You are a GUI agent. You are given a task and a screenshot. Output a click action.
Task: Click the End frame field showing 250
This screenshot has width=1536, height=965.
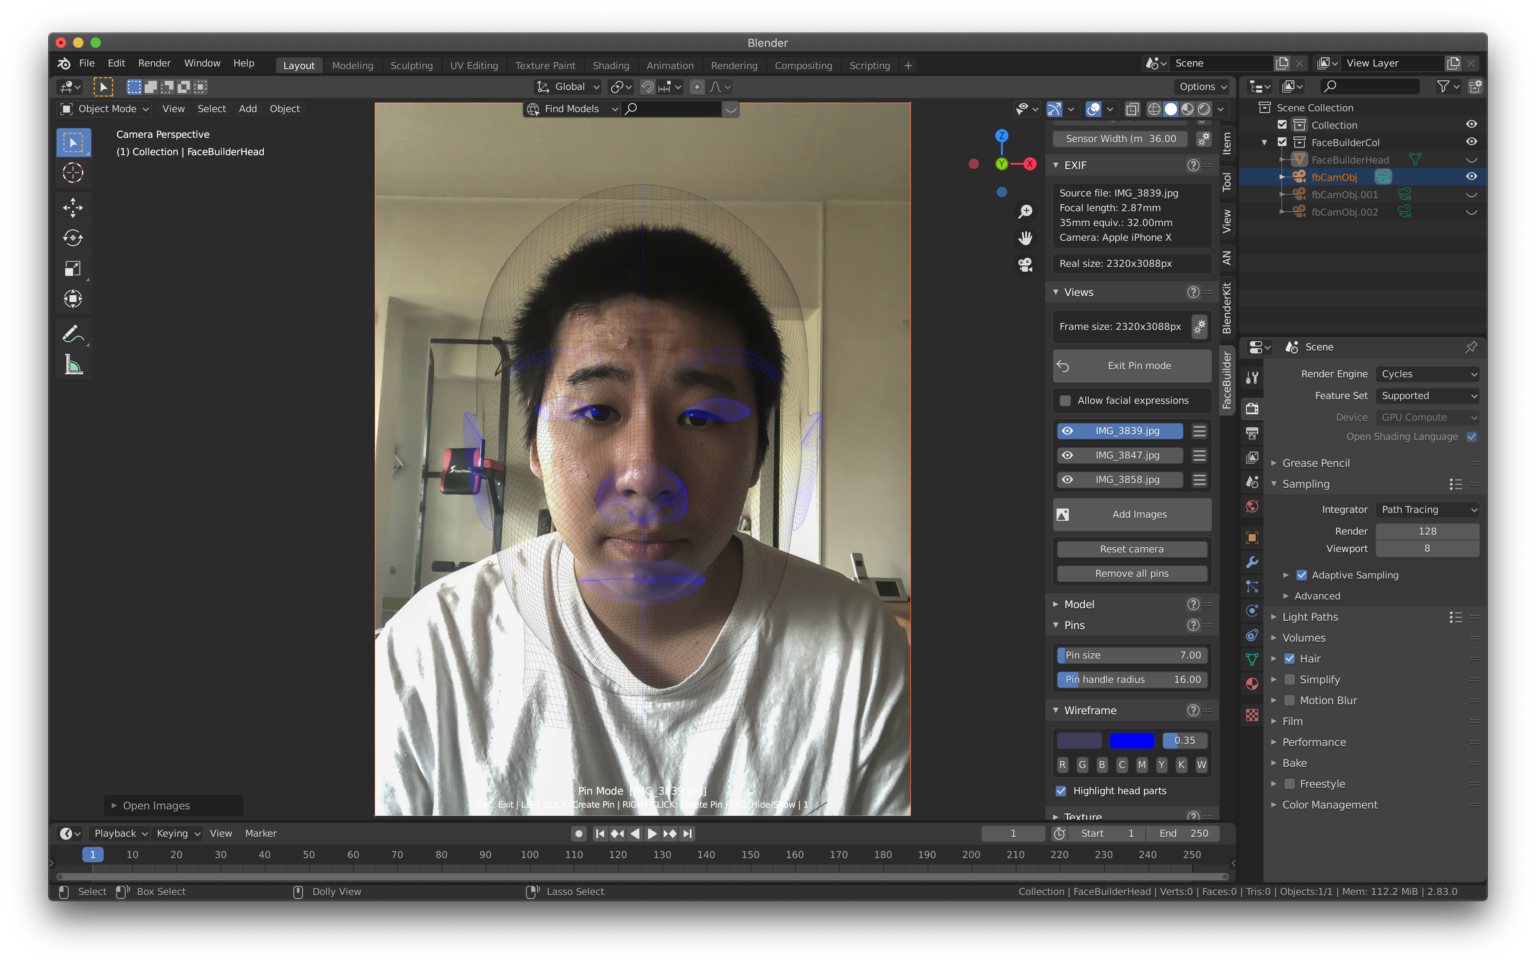[x=1184, y=834]
